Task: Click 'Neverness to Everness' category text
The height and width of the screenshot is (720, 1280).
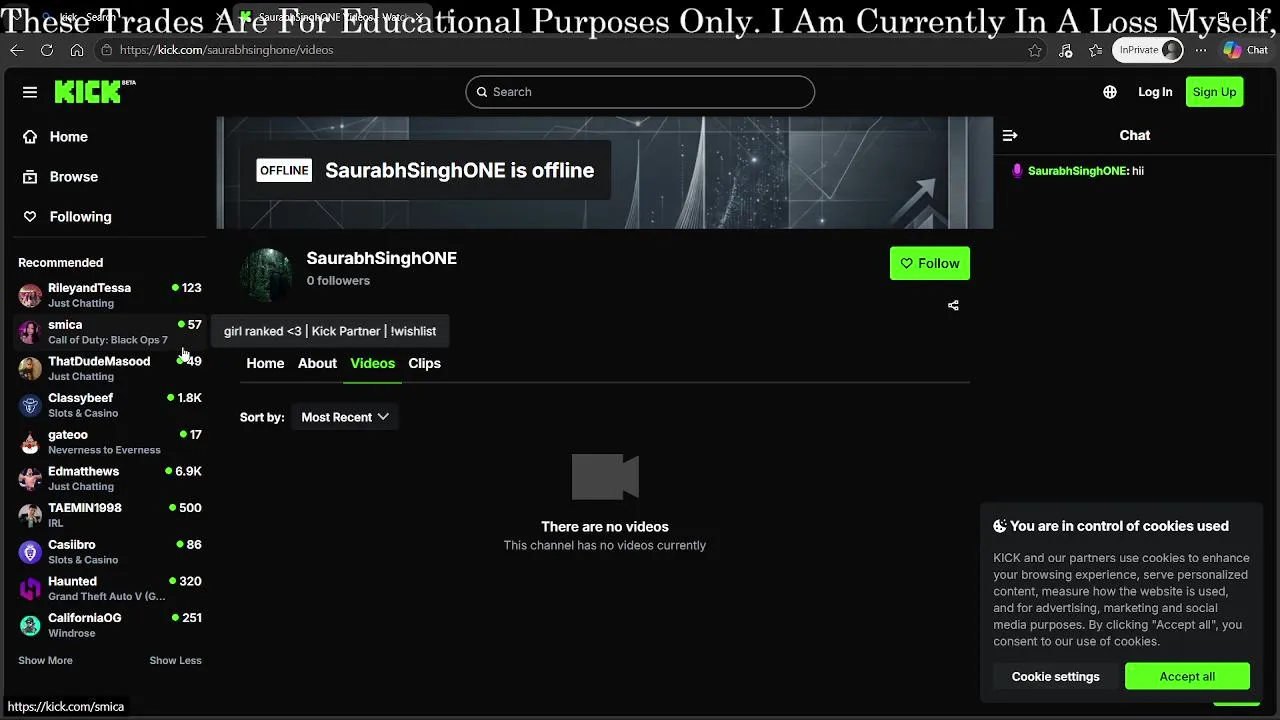Action: pyautogui.click(x=104, y=450)
